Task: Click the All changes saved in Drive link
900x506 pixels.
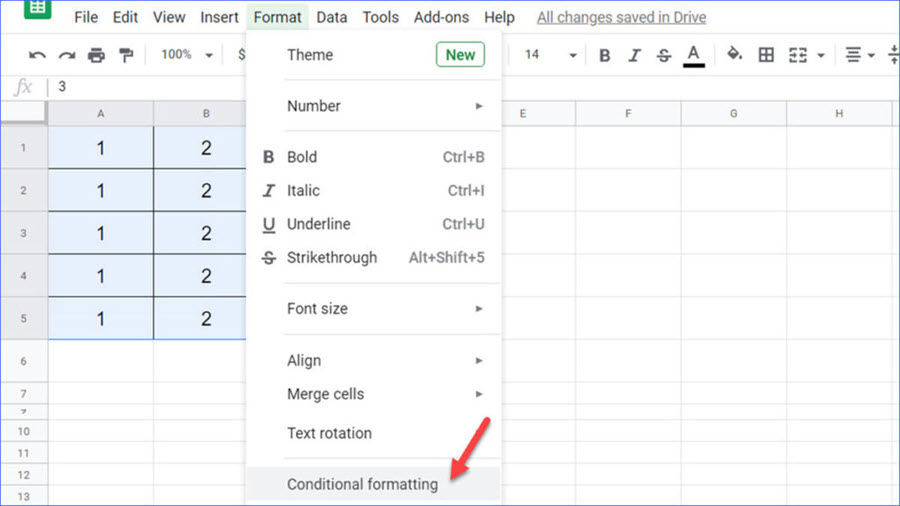Action: [621, 17]
